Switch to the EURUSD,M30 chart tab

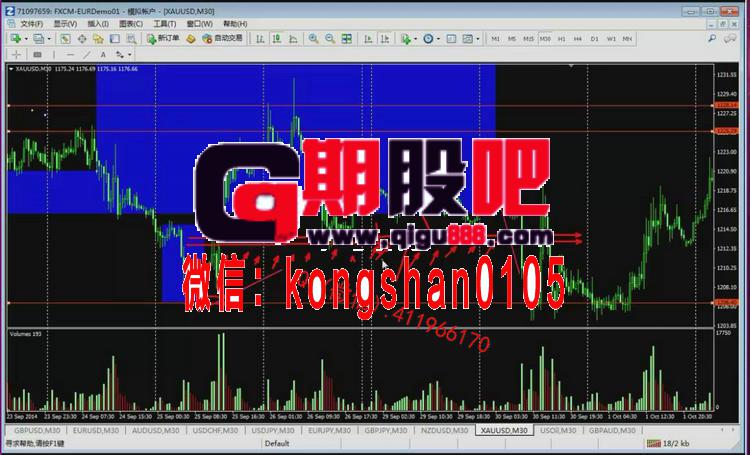pos(95,430)
